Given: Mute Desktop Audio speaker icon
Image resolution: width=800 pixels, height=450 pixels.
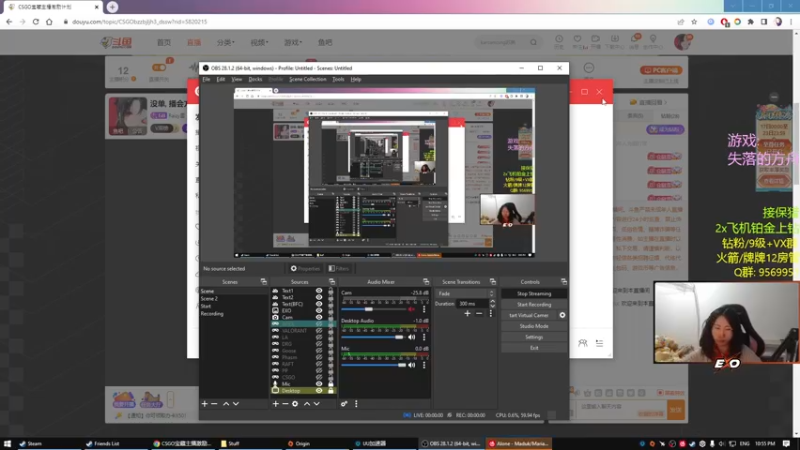Looking at the screenshot, I should point(412,337).
